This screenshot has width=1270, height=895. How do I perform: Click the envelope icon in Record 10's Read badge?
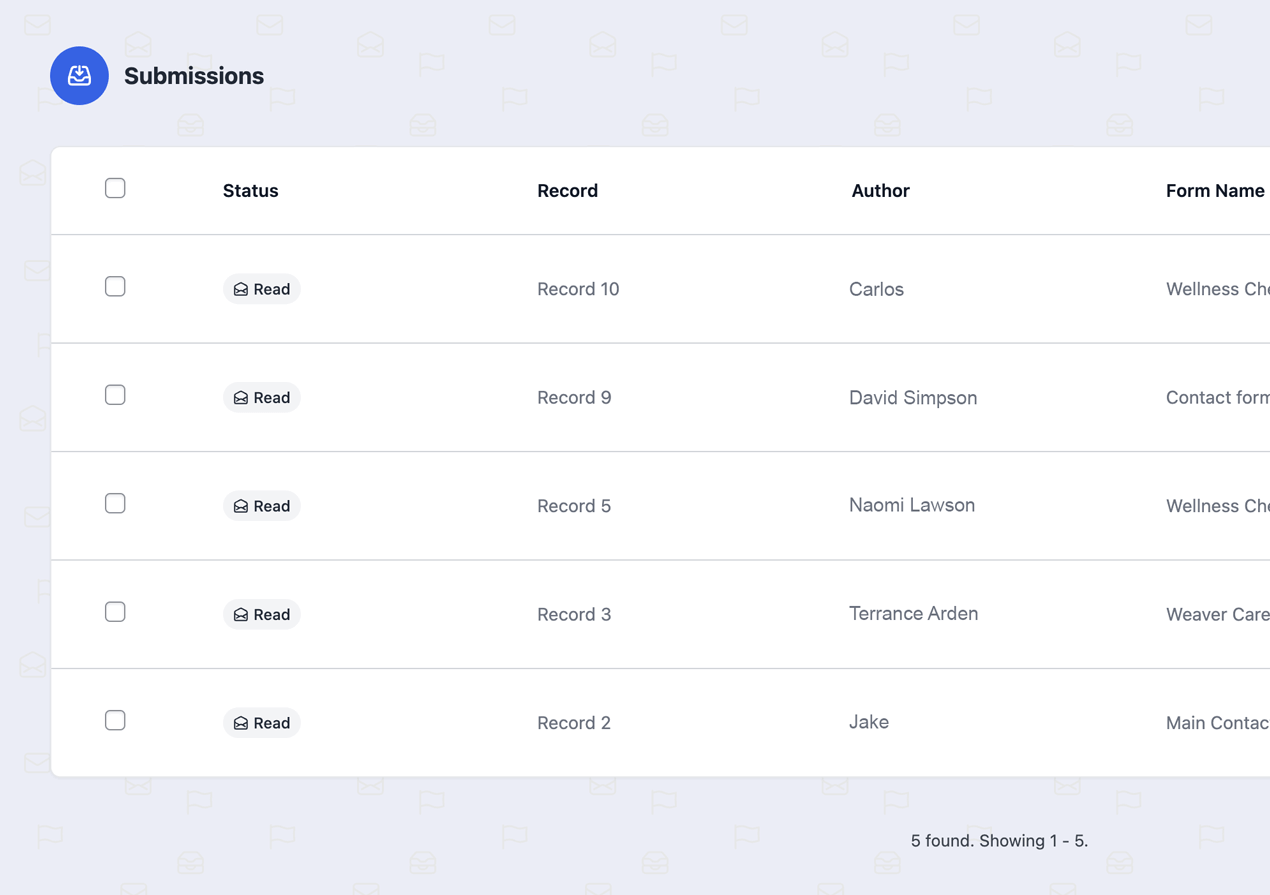(x=241, y=289)
